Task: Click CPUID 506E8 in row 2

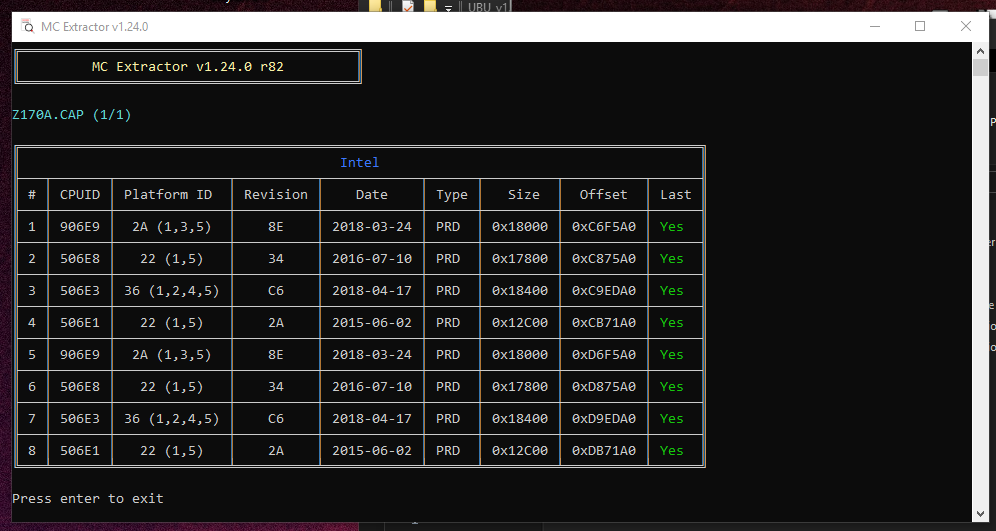Action: [80, 259]
